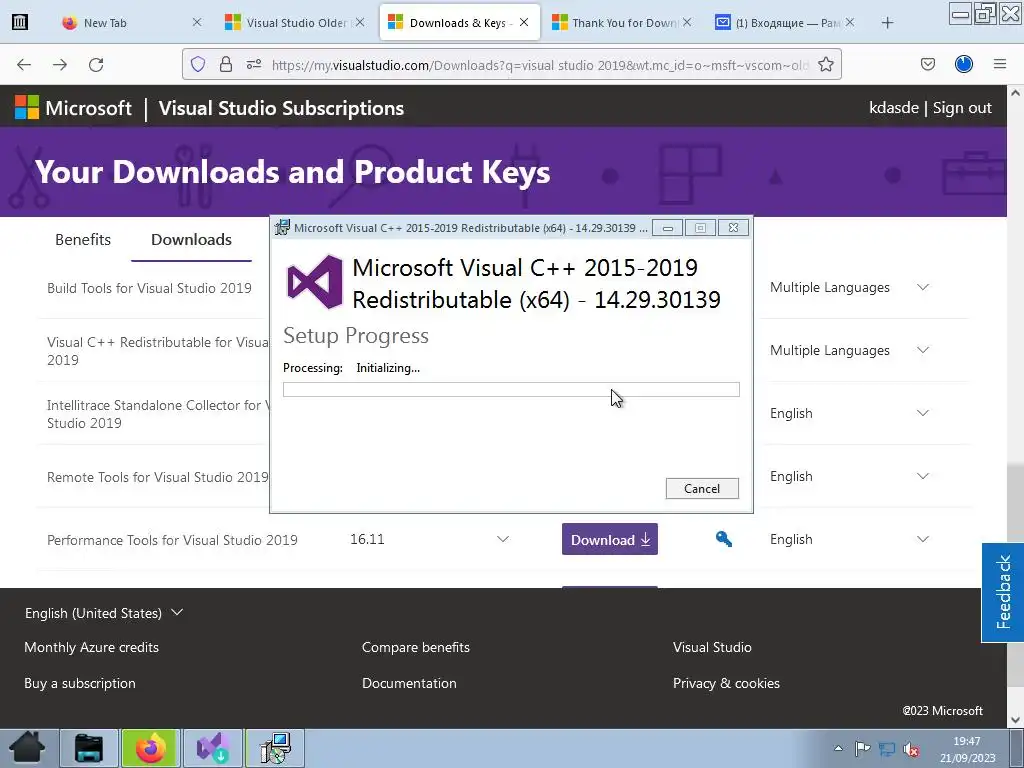The width and height of the screenshot is (1024, 768).
Task: Open a new browser tab with plus
Action: point(887,23)
